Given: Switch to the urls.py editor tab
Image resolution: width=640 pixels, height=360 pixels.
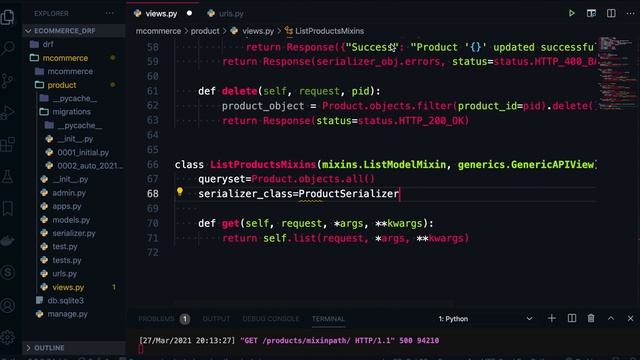Looking at the screenshot, I should pos(231,13).
